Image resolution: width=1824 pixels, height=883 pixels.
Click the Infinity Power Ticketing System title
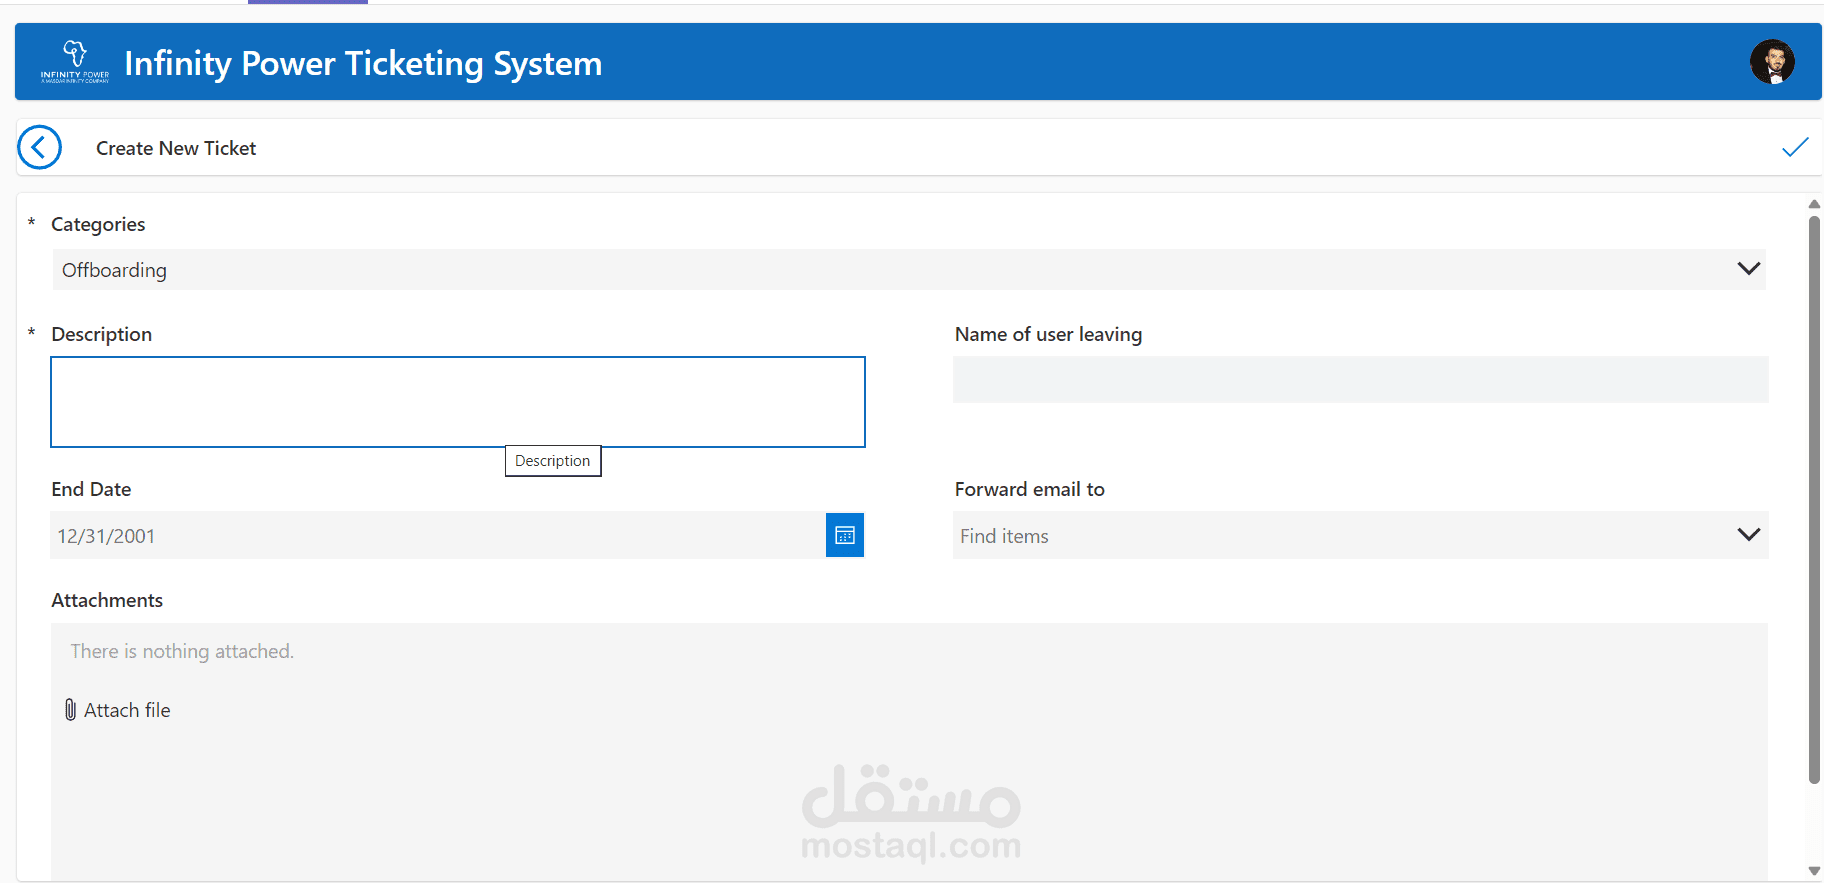pos(363,63)
